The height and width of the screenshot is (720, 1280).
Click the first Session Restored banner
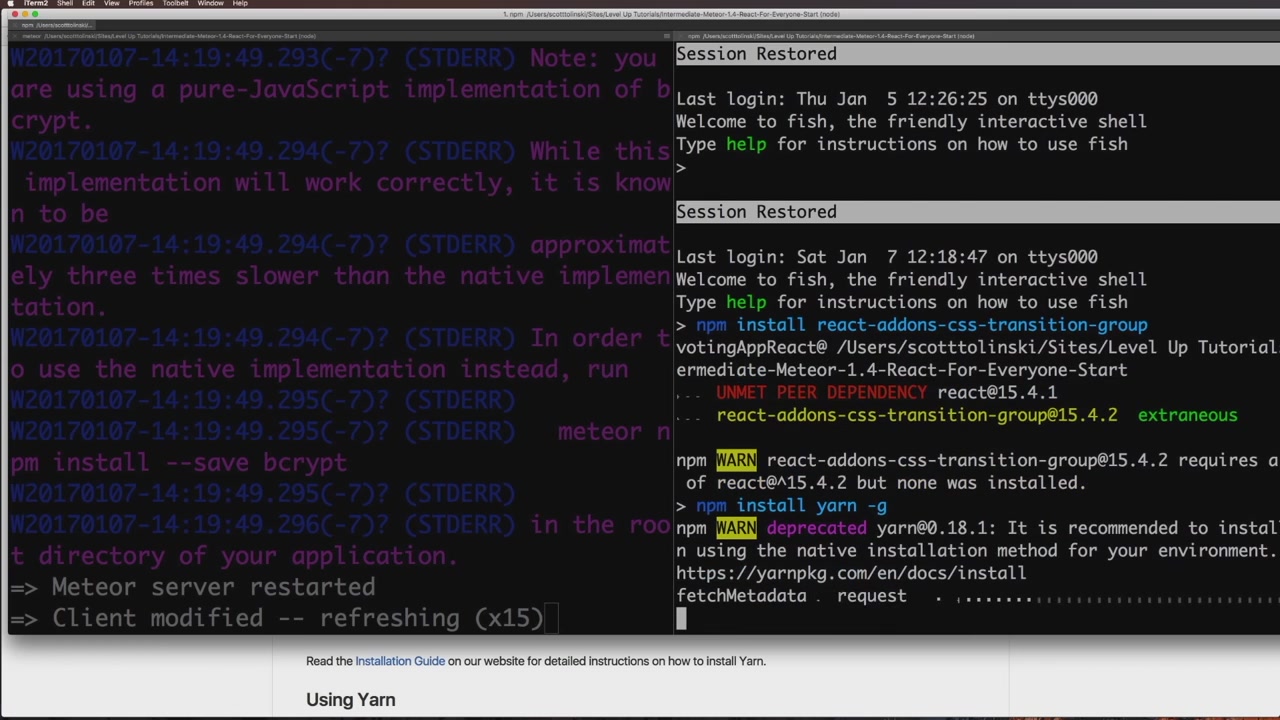pos(977,54)
